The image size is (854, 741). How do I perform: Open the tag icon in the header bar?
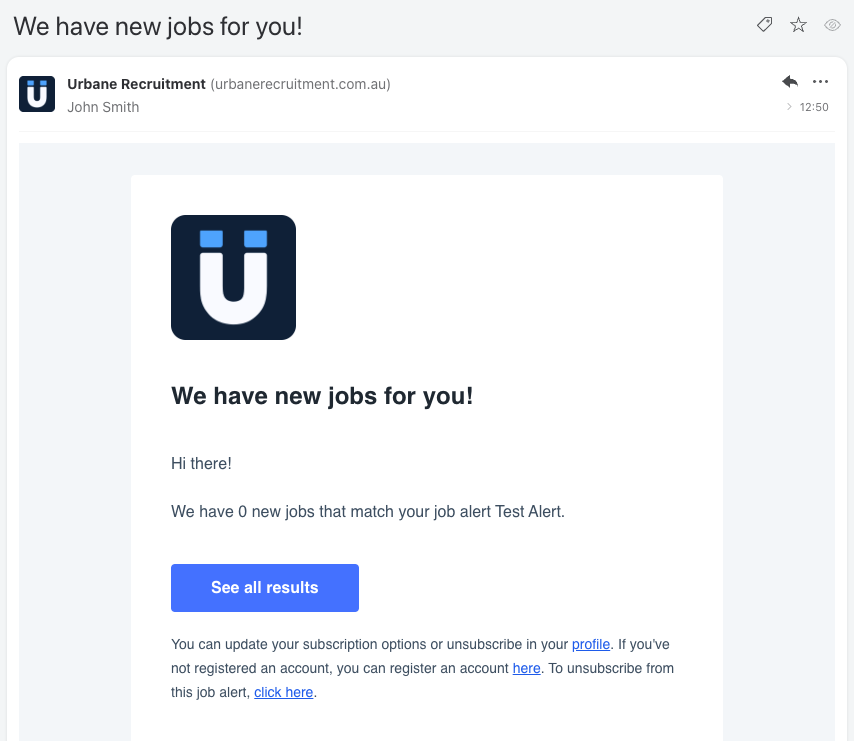point(764,24)
